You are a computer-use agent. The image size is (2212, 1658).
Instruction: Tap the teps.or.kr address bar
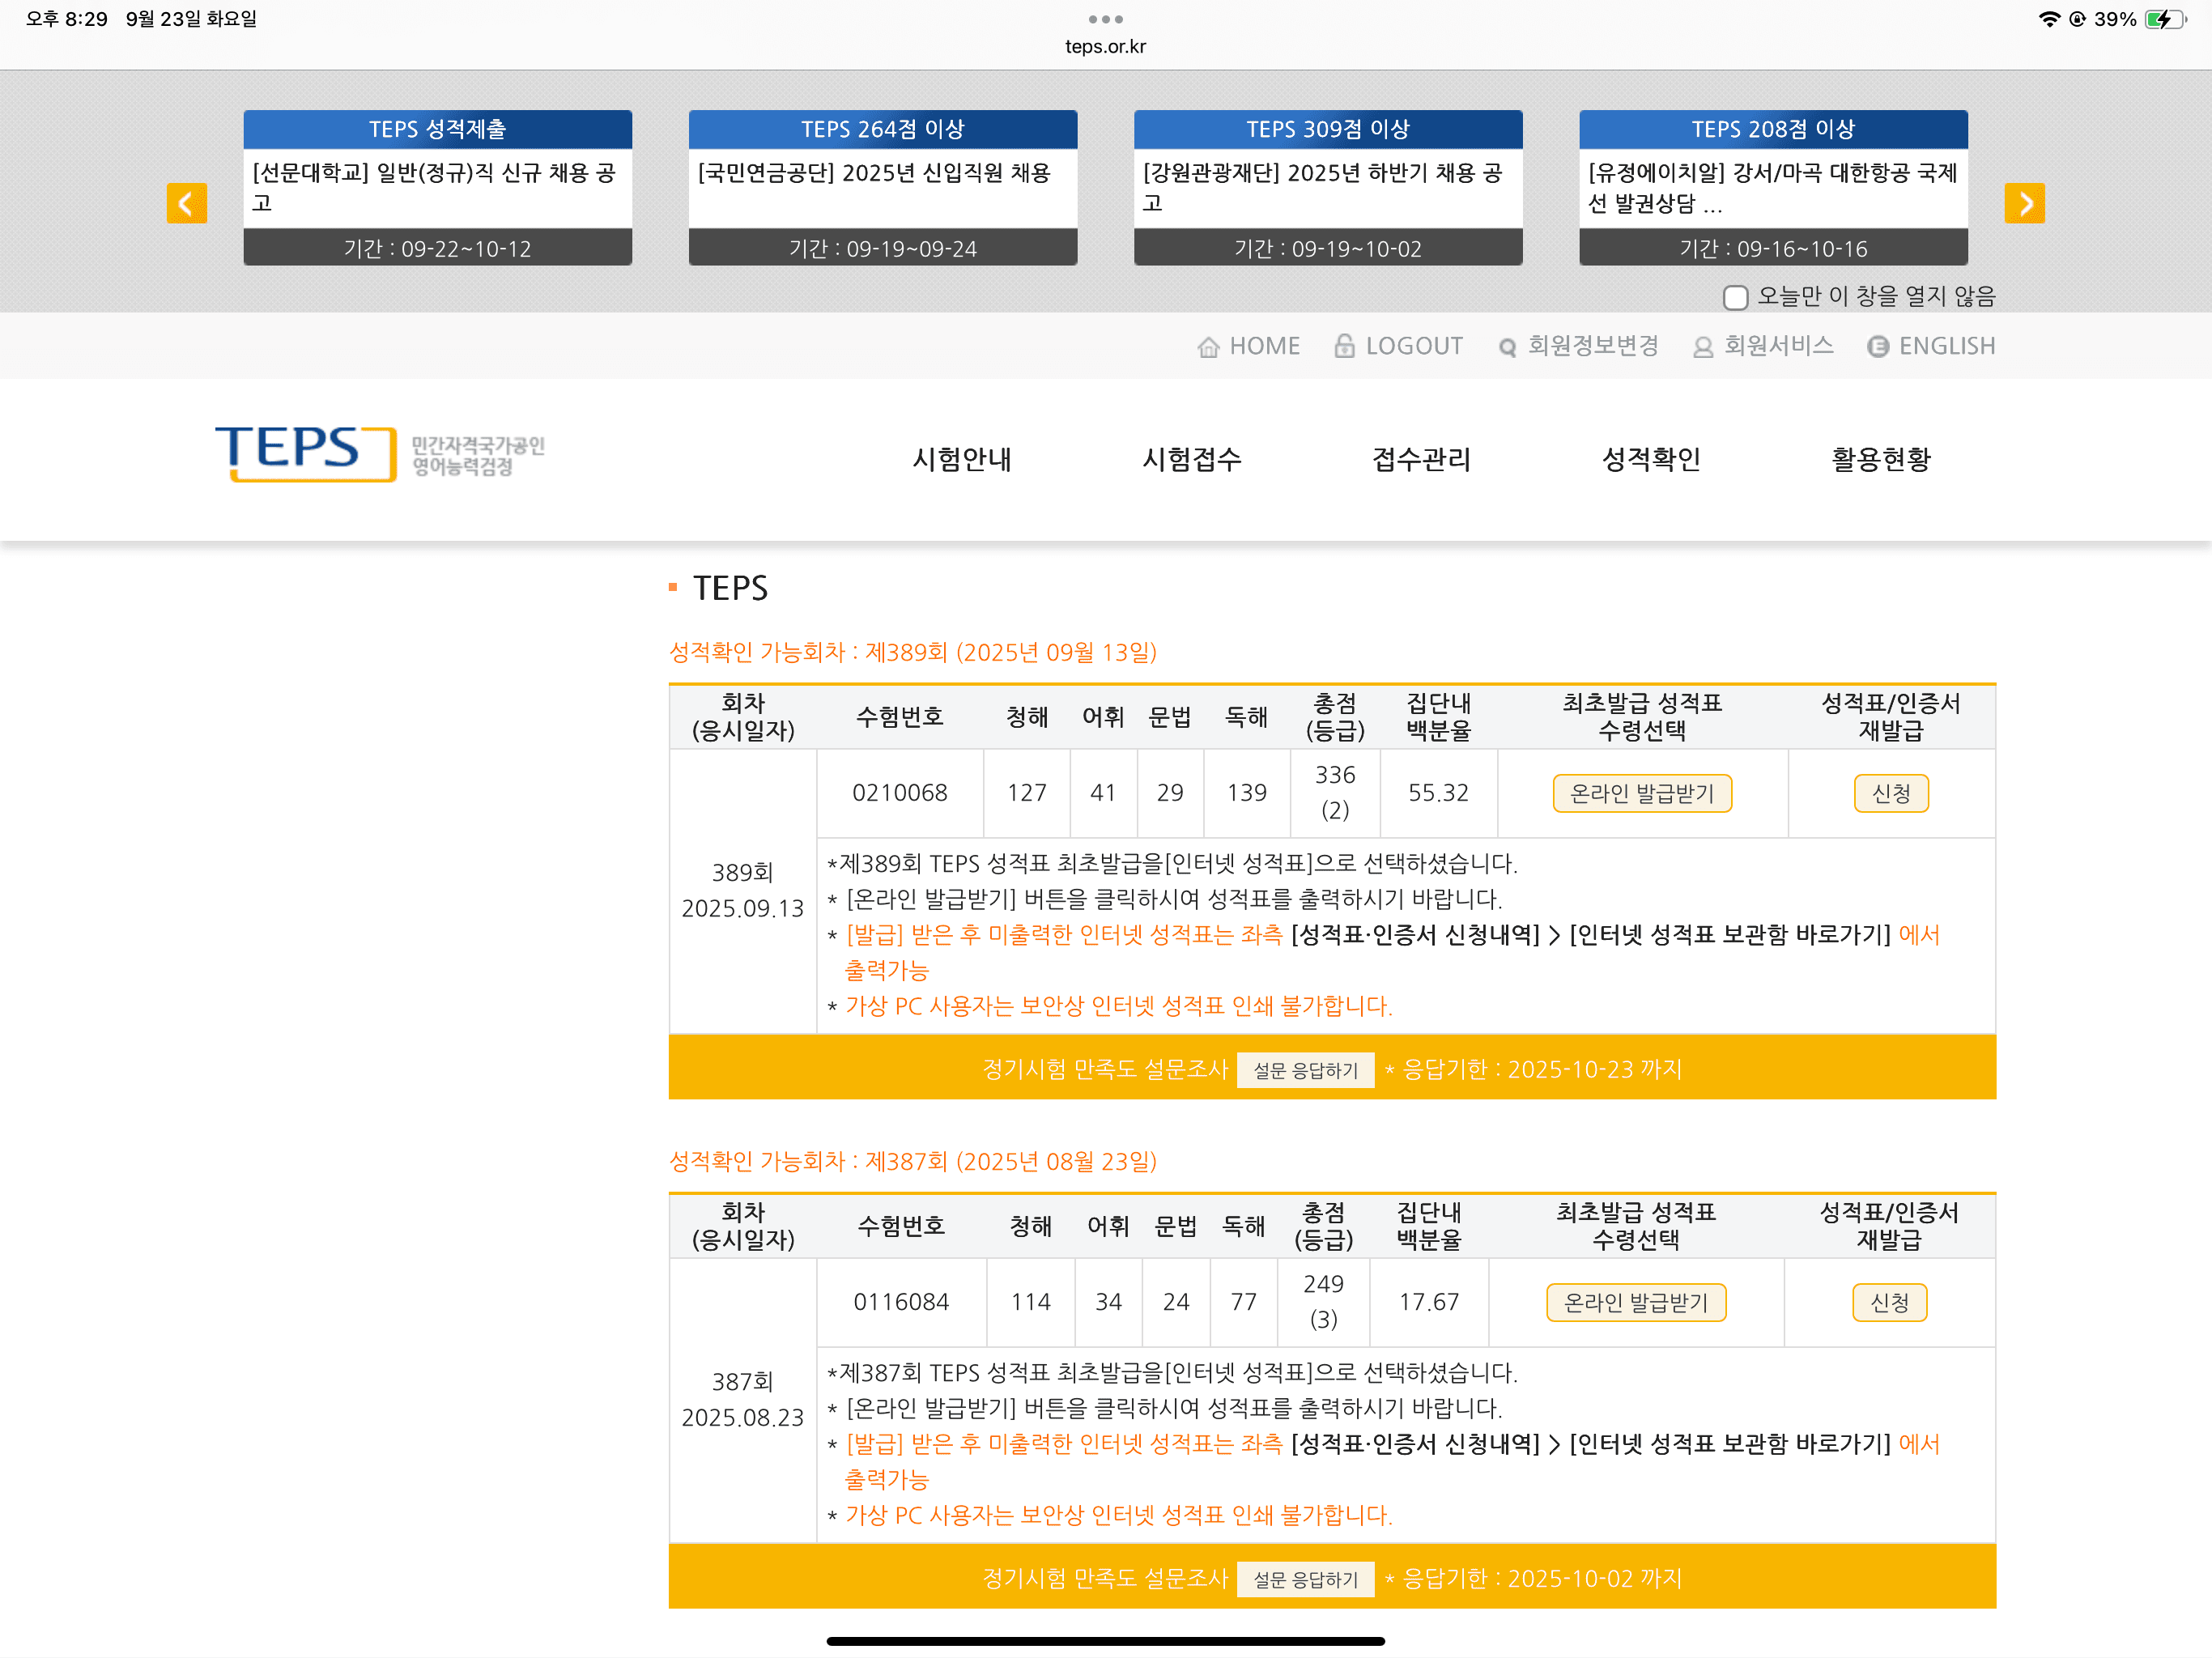coord(1105,46)
